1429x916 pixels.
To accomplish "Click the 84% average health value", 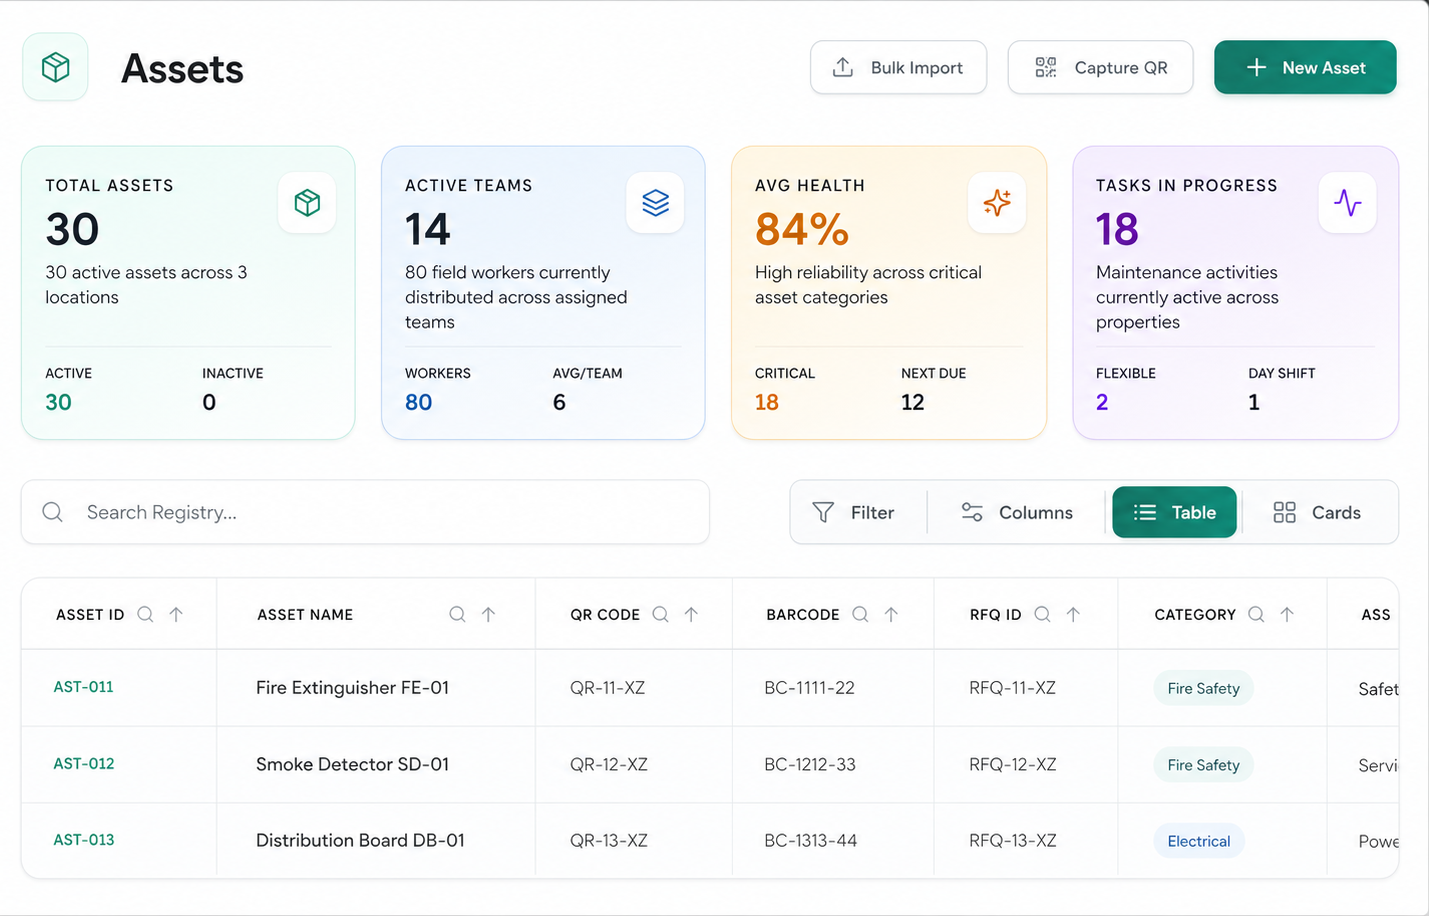I will pos(802,229).
